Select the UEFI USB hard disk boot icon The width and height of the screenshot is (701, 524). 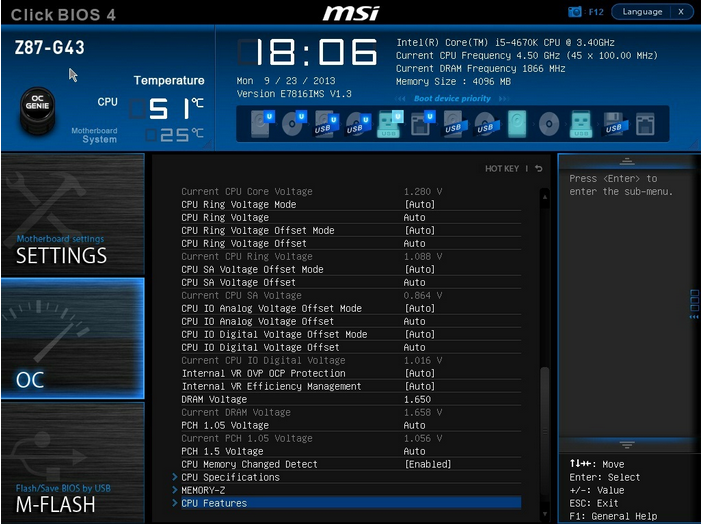tap(326, 124)
